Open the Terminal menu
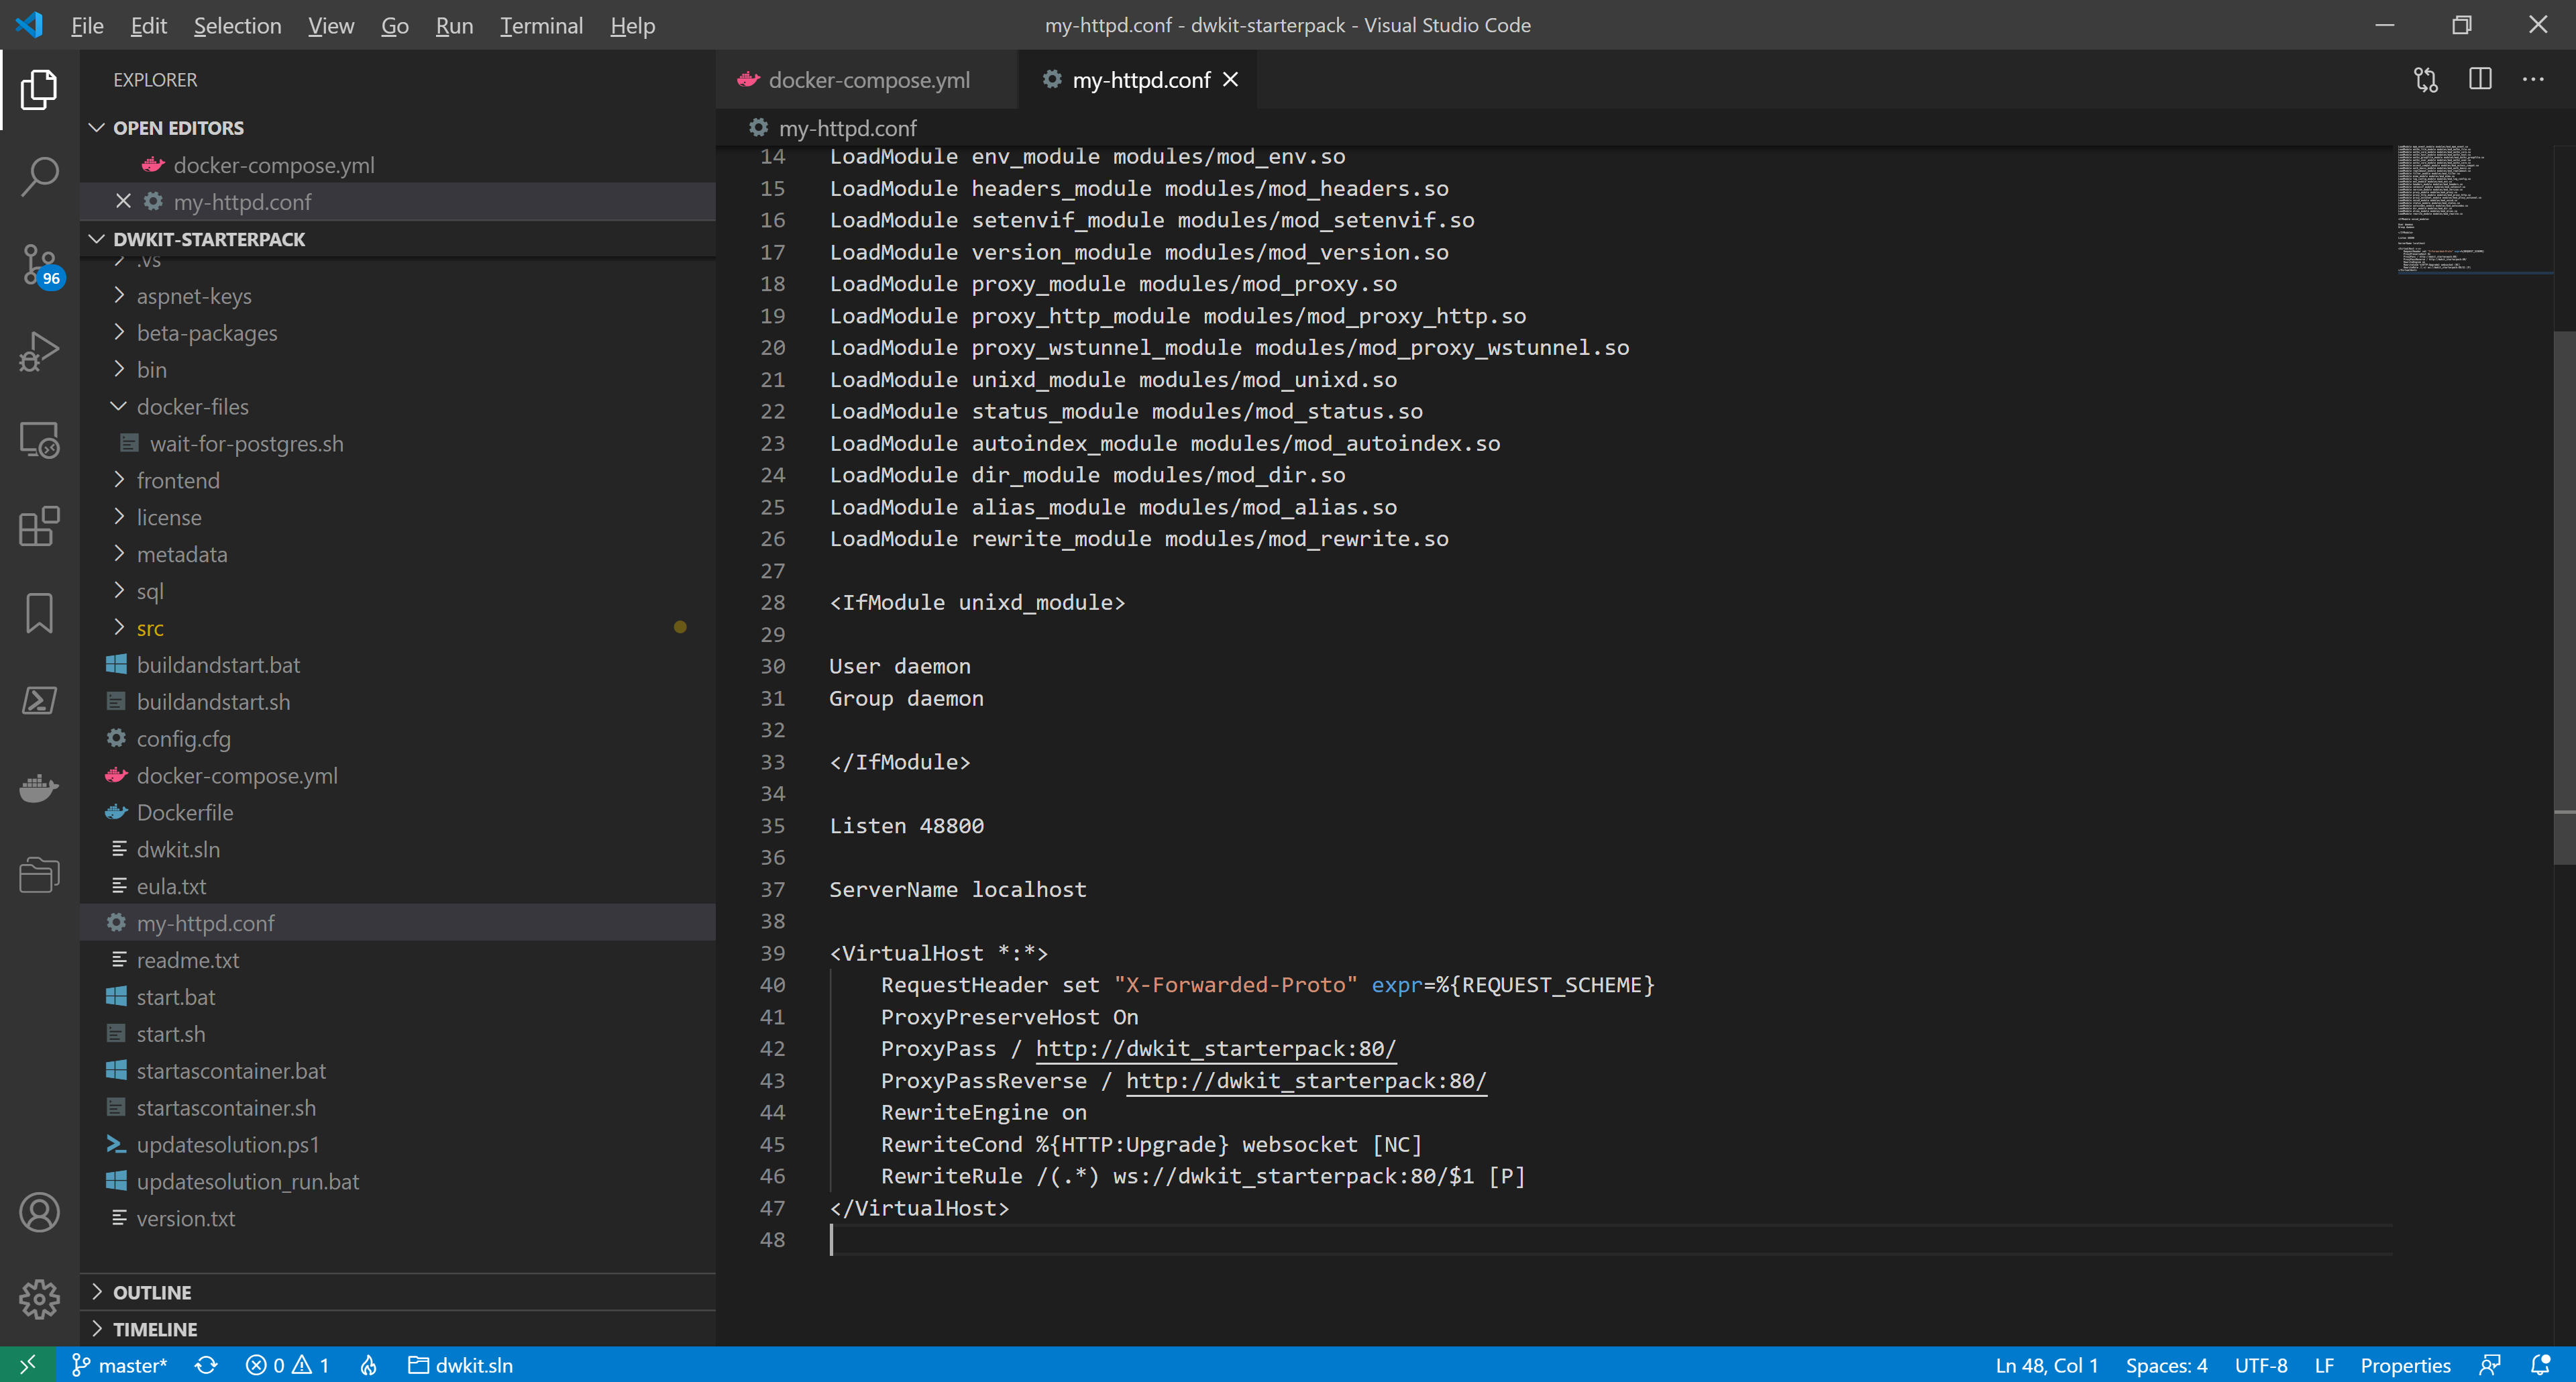The height and width of the screenshot is (1382, 2576). (541, 25)
